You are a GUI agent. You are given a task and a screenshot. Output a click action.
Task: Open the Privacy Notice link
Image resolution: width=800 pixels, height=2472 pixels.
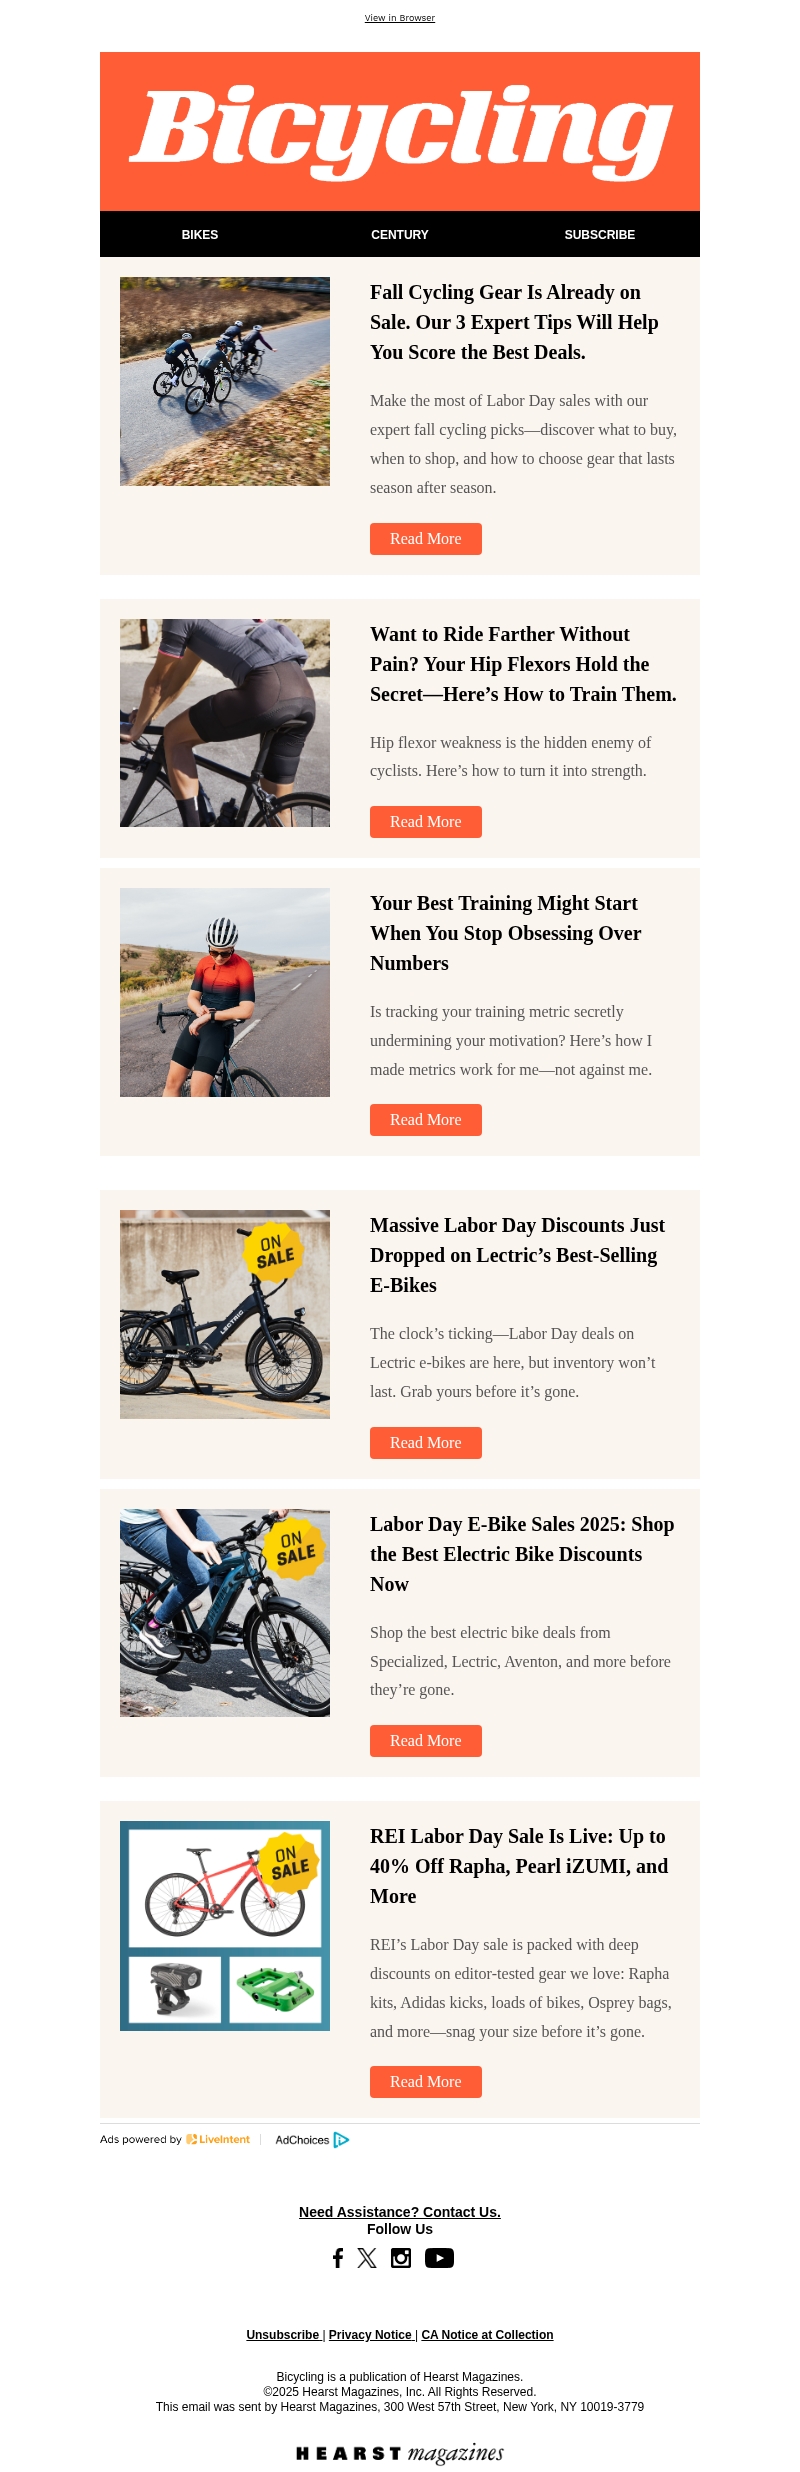(x=370, y=2335)
